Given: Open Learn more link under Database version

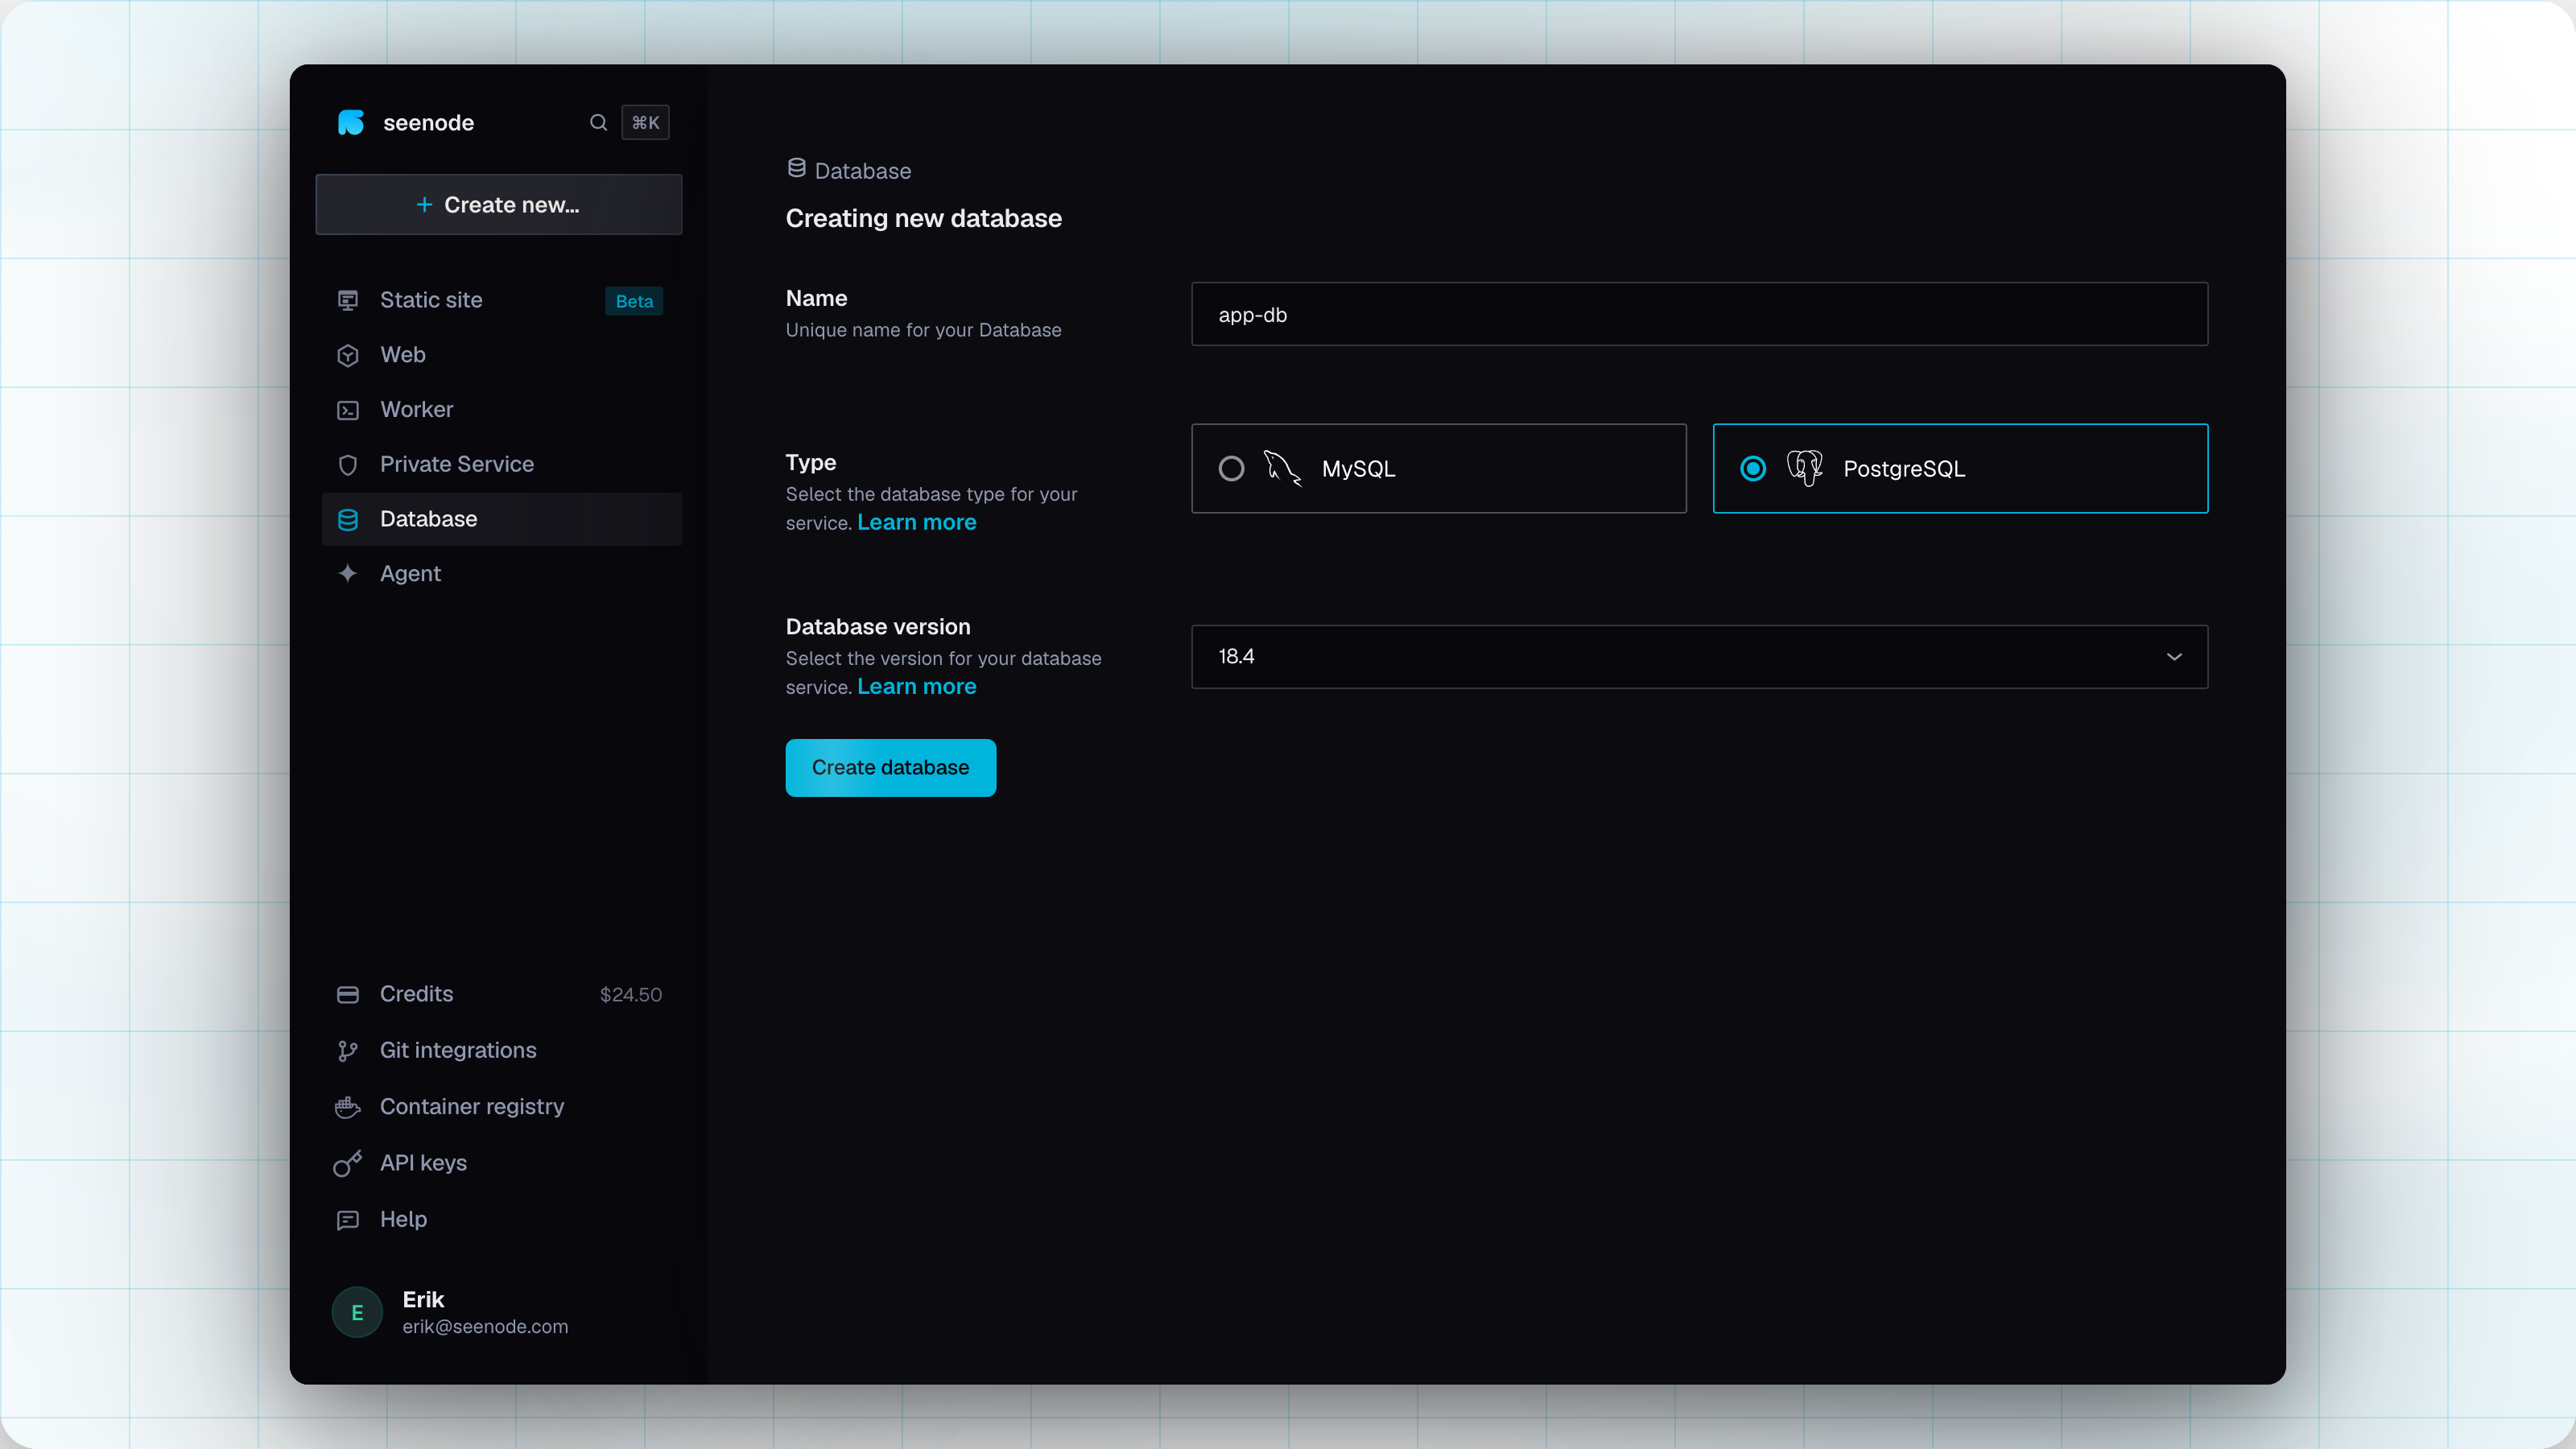Looking at the screenshot, I should coord(917,687).
